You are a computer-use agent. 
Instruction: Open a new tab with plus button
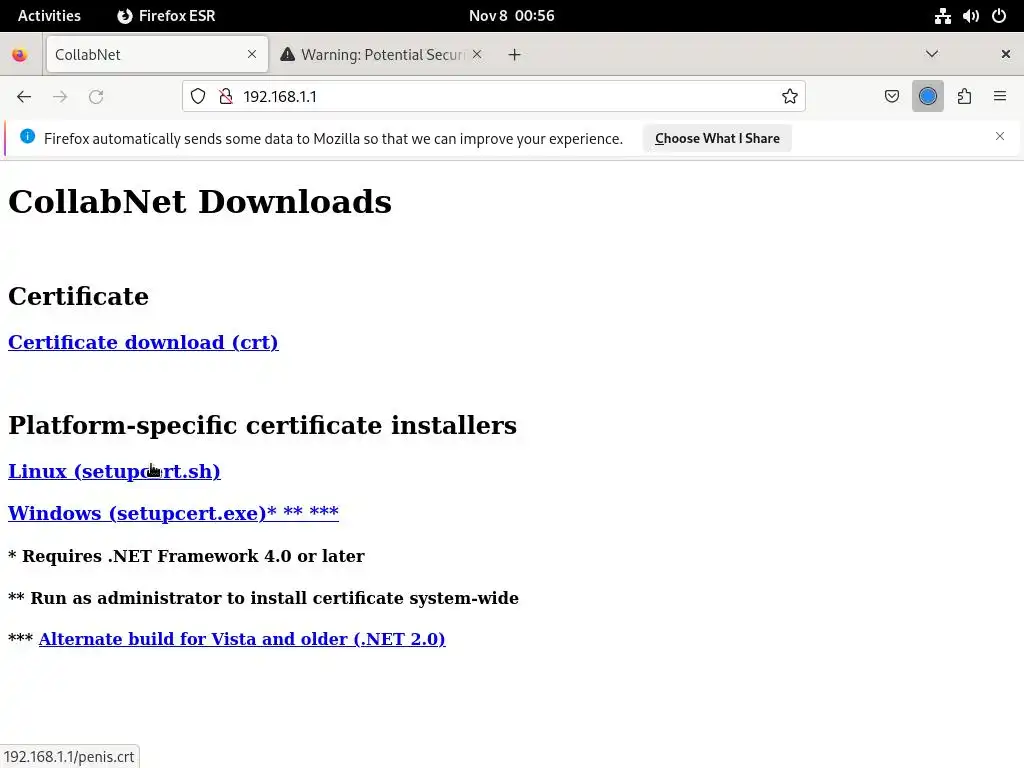pyautogui.click(x=515, y=55)
